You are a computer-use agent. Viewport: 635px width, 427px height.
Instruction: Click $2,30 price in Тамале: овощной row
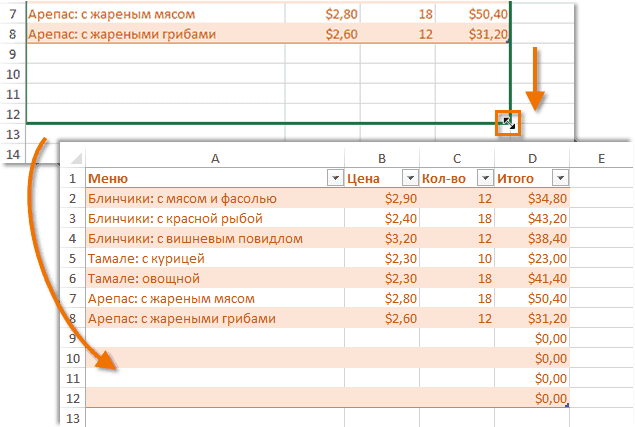point(382,278)
